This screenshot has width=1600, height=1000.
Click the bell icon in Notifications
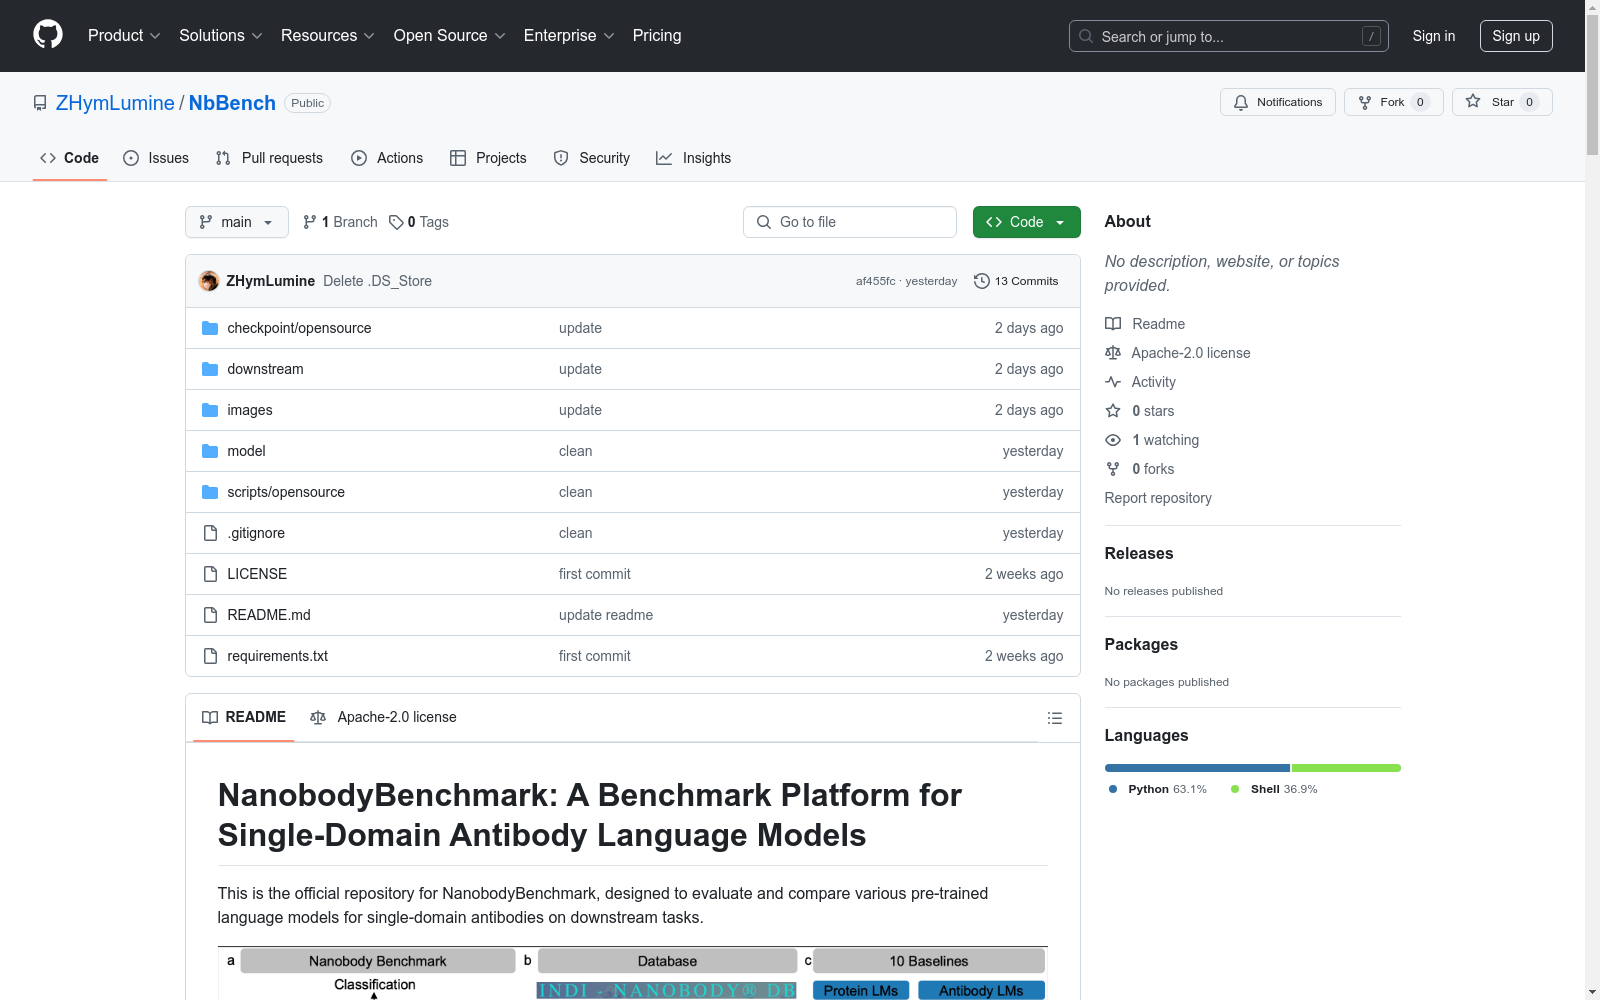click(x=1241, y=102)
